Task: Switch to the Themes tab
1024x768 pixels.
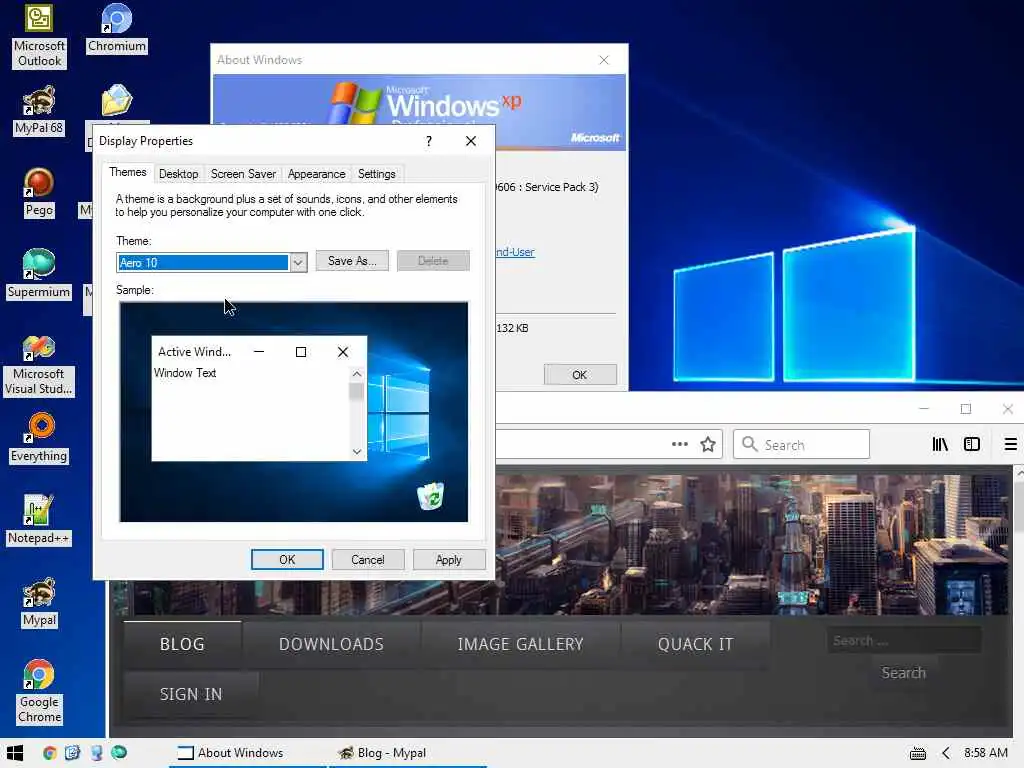Action: pos(128,172)
